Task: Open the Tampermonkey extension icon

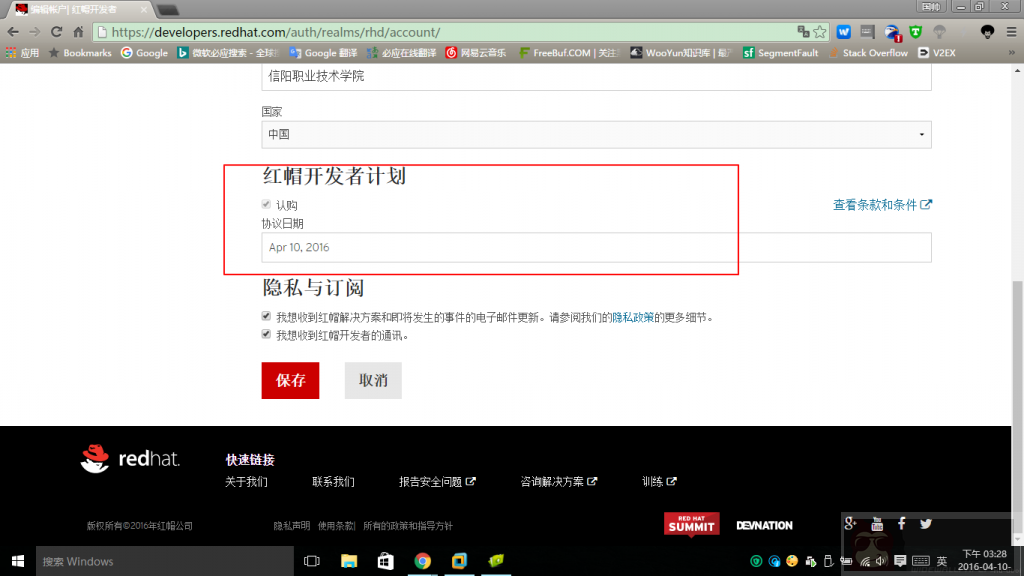Action: [x=915, y=32]
